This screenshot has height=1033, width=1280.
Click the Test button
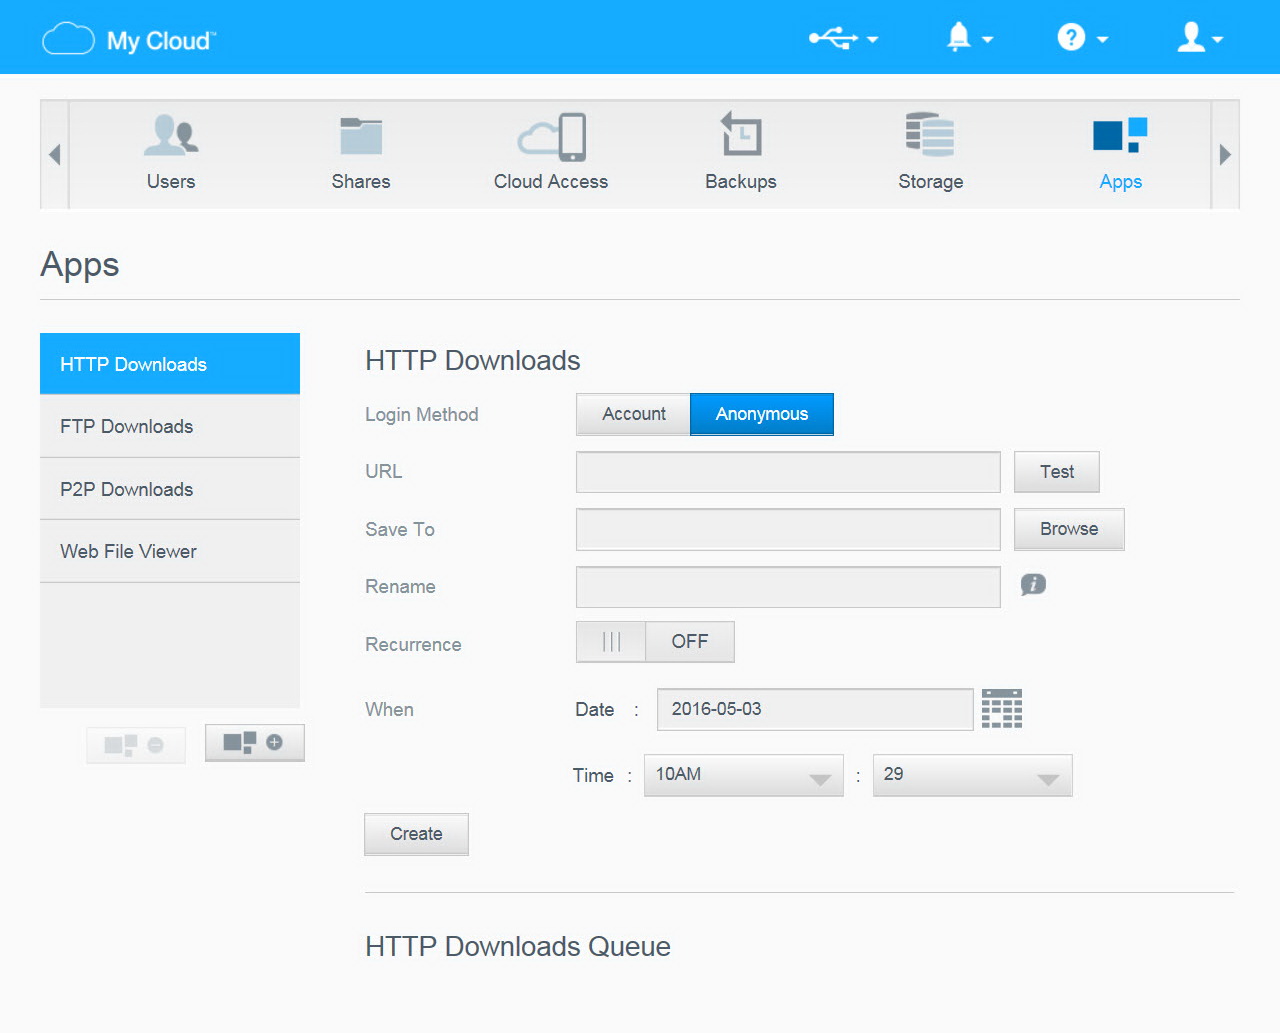click(x=1056, y=472)
